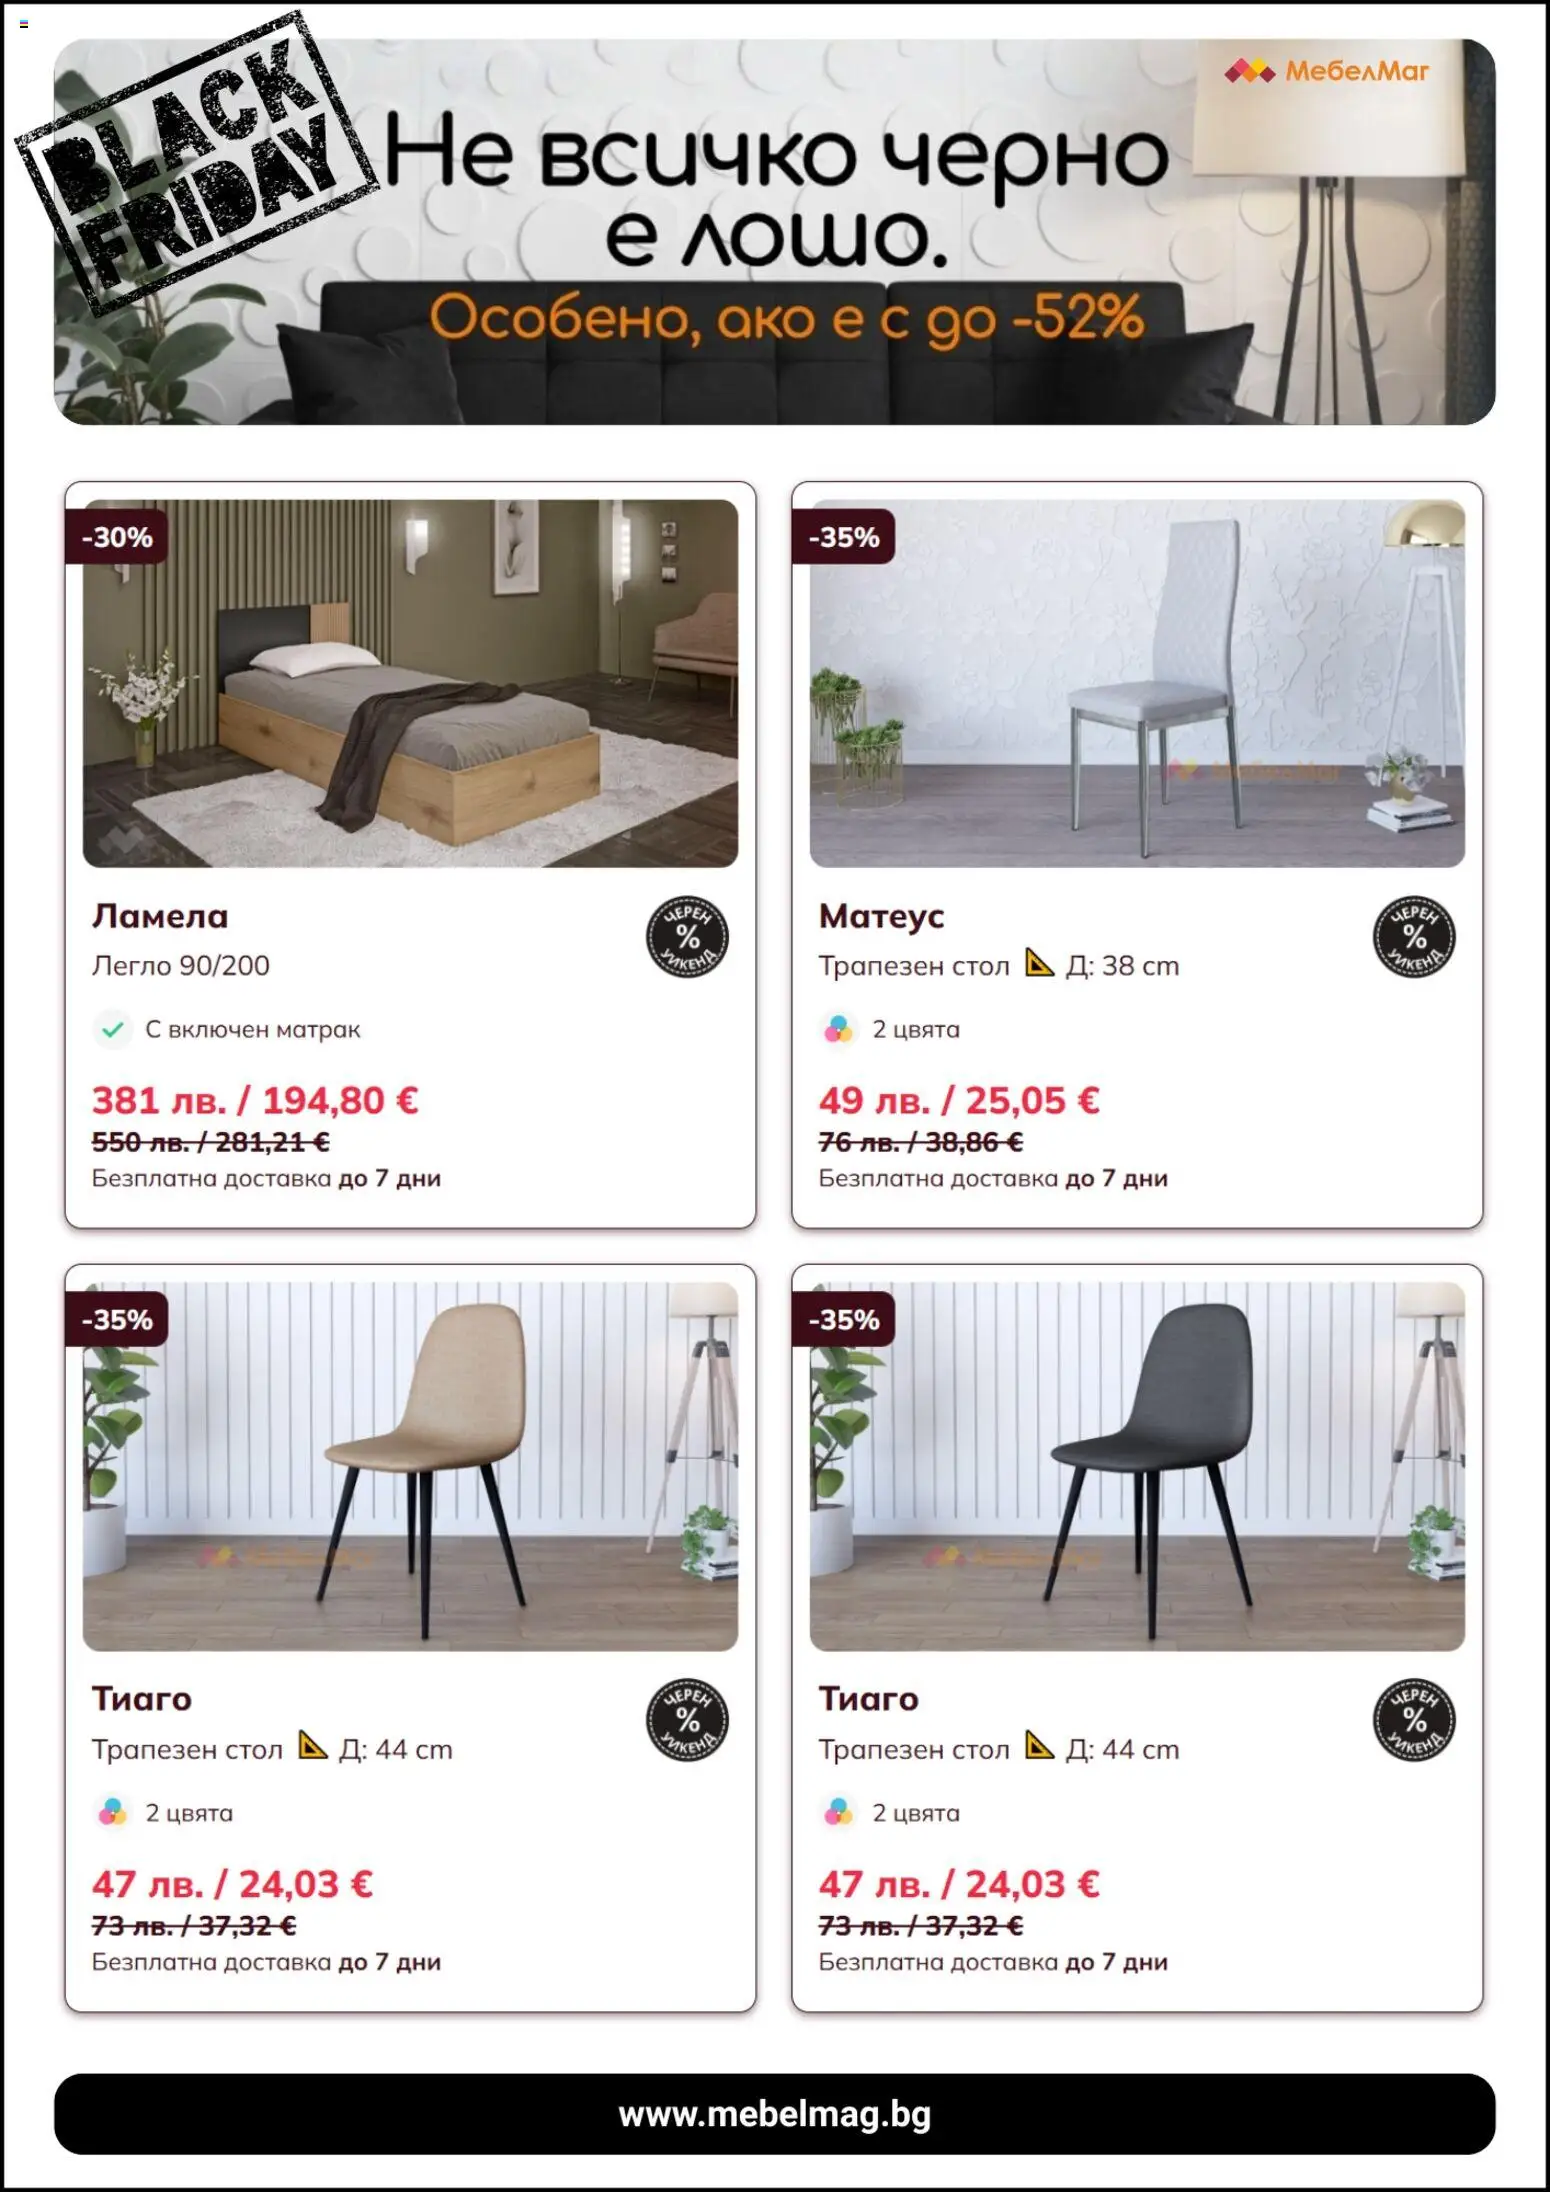Click the -35% badge on Матеус chair
This screenshot has width=1550, height=2192.
(844, 537)
